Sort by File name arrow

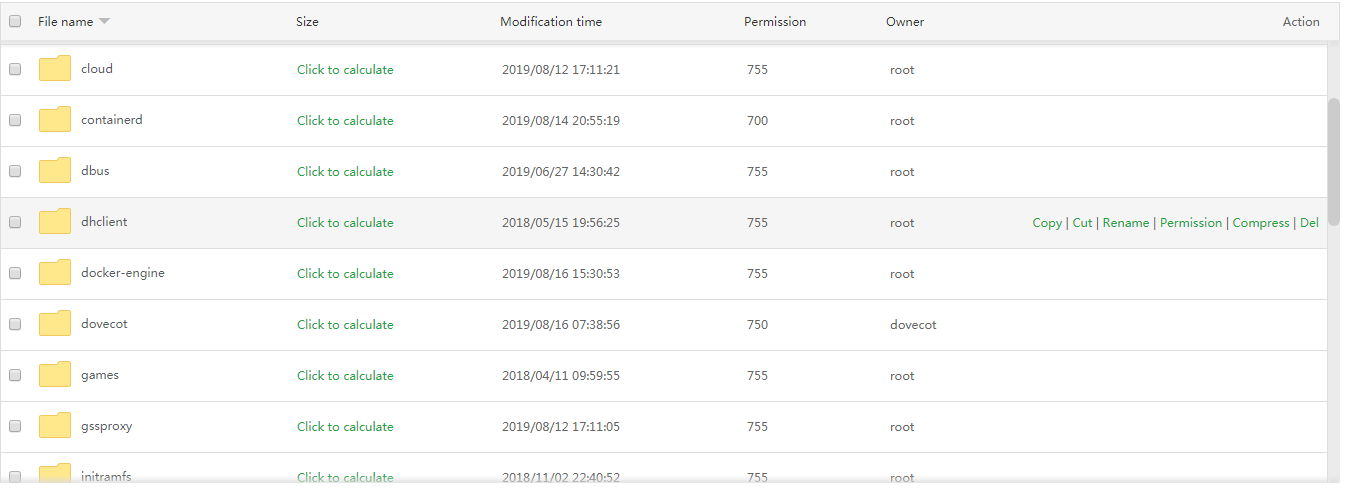pyautogui.click(x=105, y=22)
